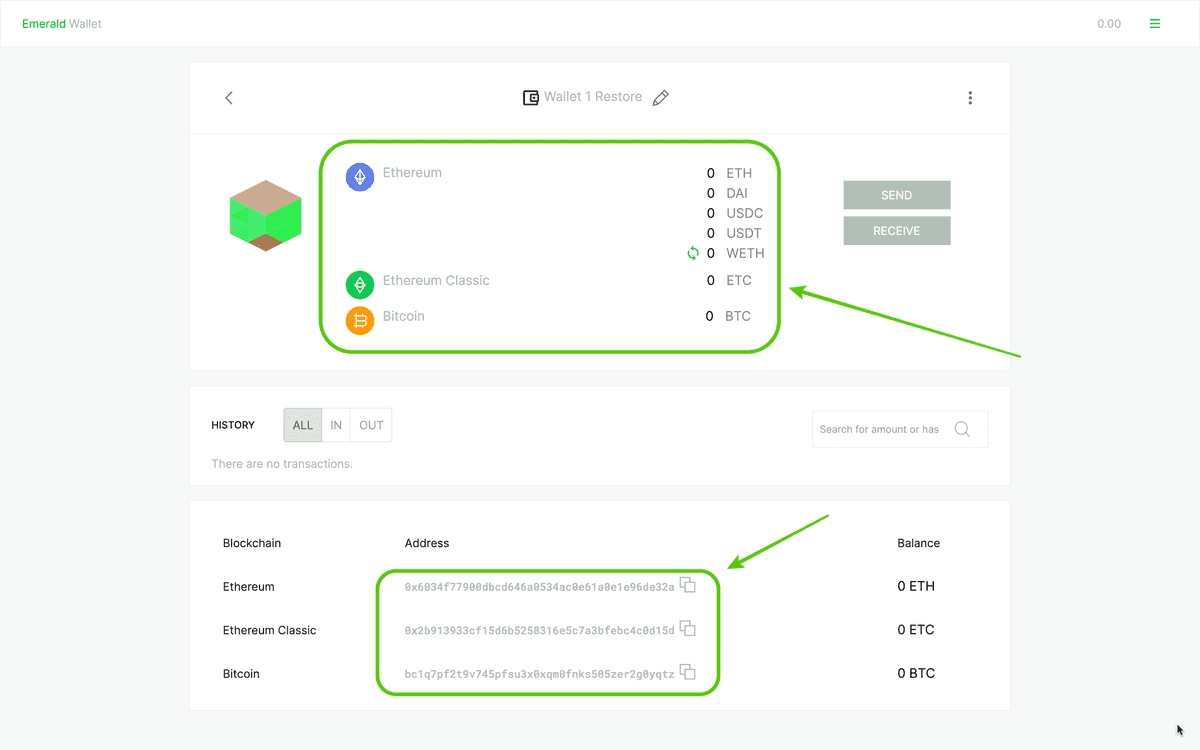Select the Bitcoin coin icon

click(359, 320)
